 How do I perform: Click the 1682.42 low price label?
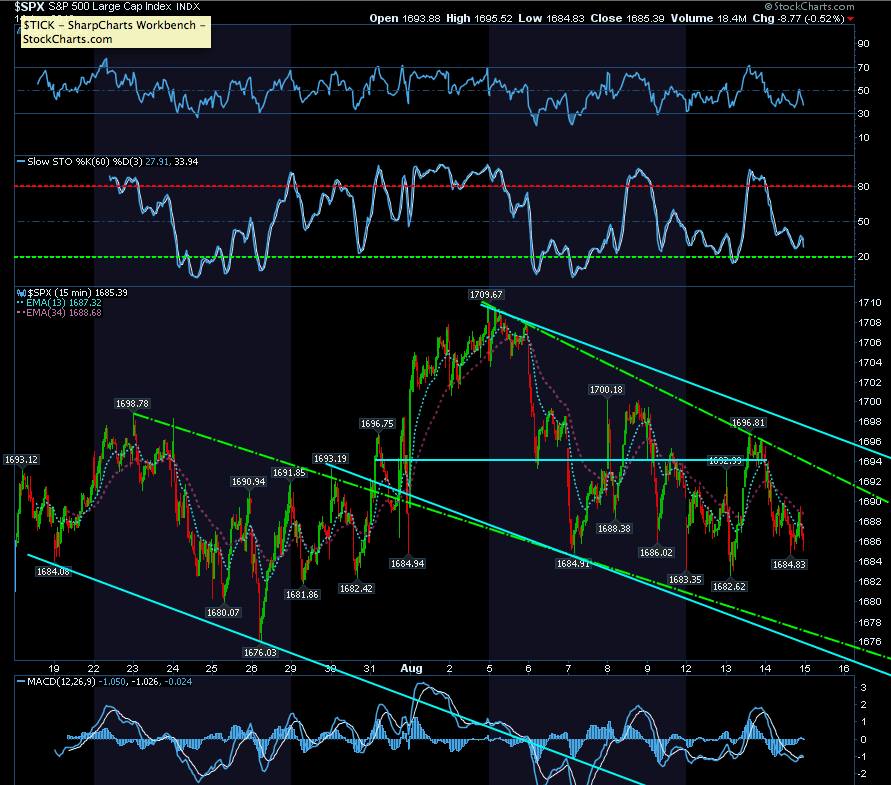coord(356,588)
